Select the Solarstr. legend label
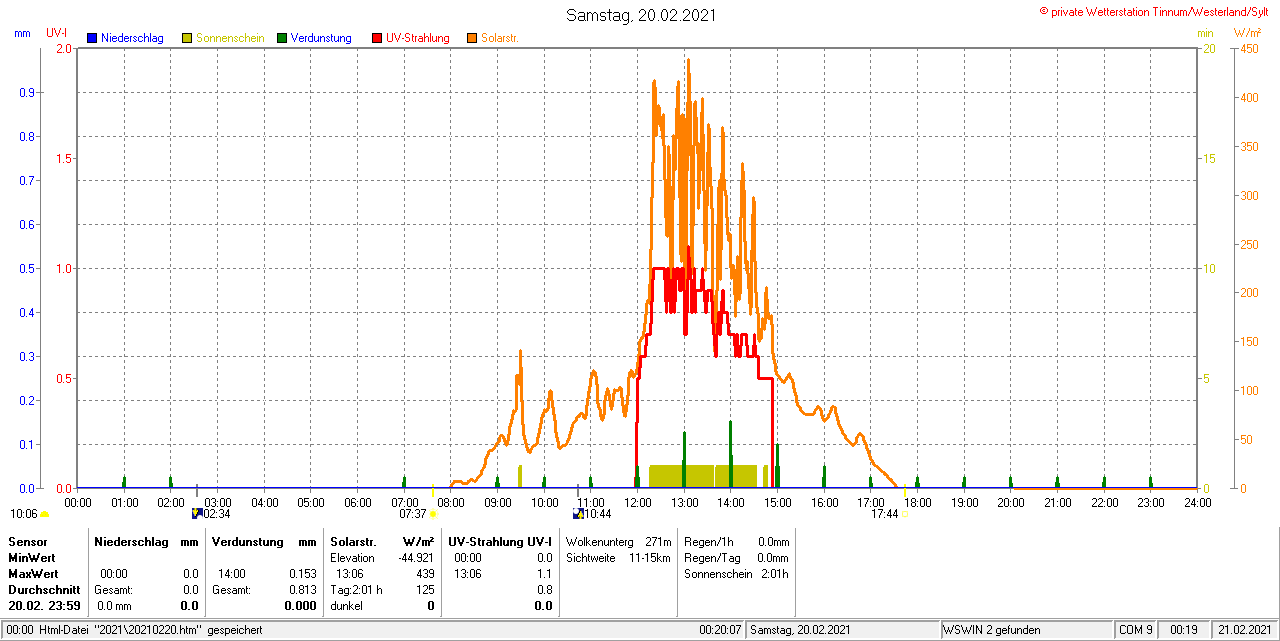This screenshot has height=641, width=1280. tap(499, 38)
